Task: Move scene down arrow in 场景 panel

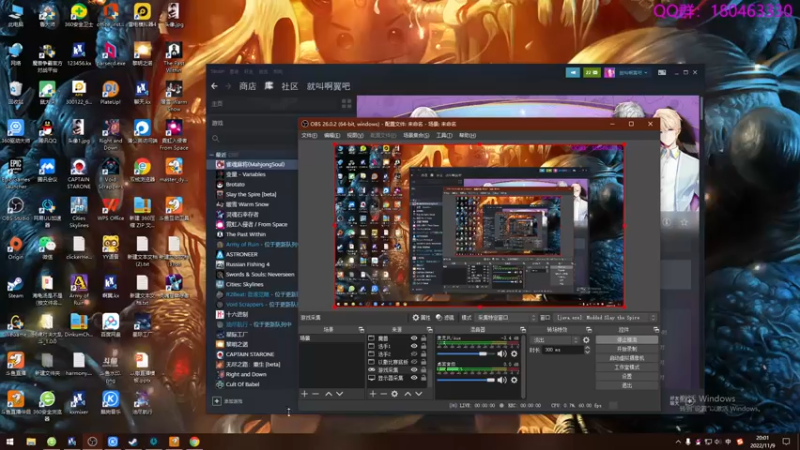Action: tap(339, 394)
